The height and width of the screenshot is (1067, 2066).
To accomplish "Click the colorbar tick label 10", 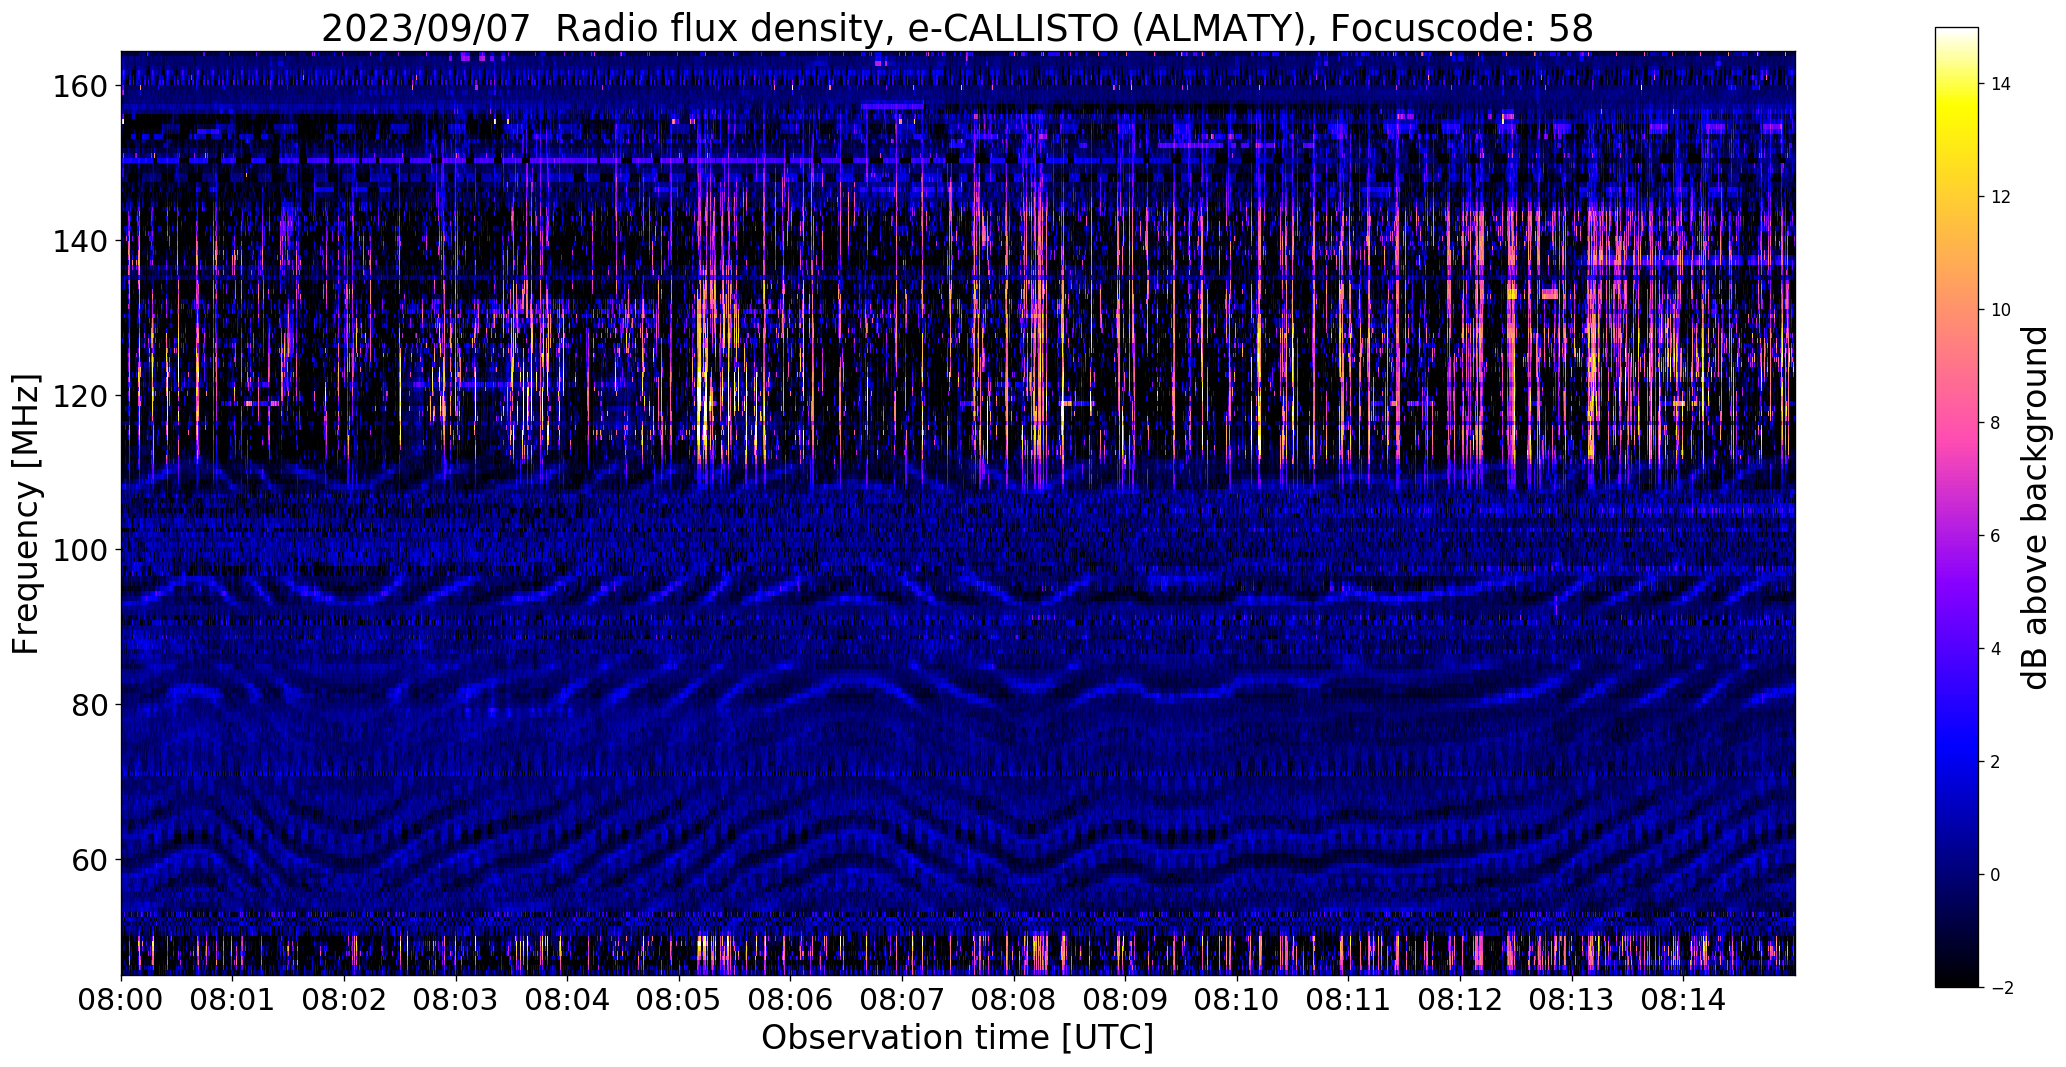I will pos(2001,310).
